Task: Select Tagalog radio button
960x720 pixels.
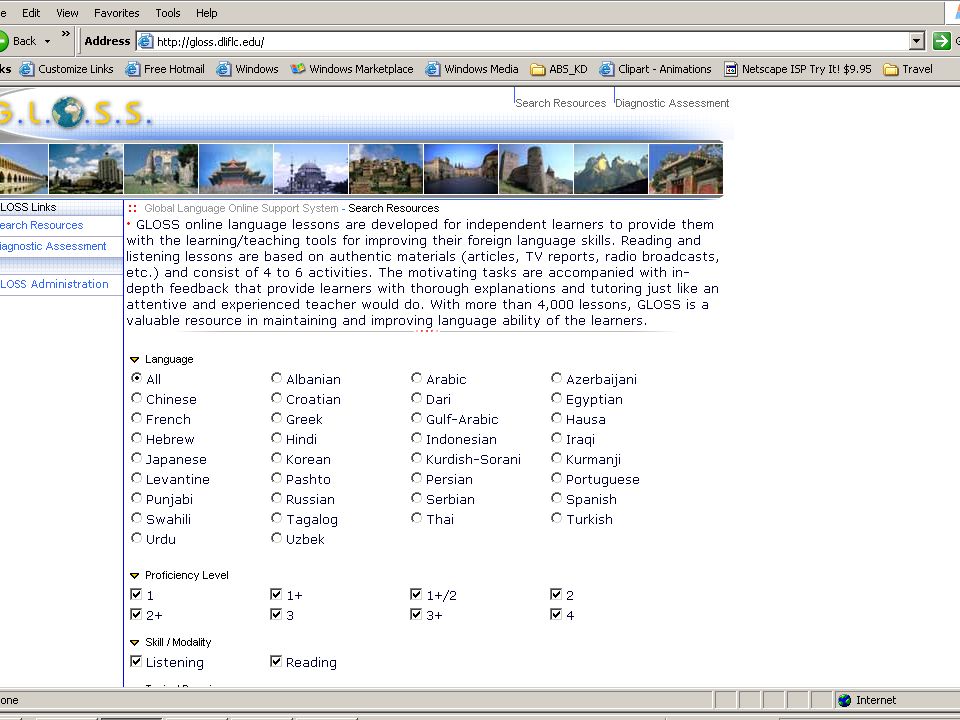Action: click(277, 518)
